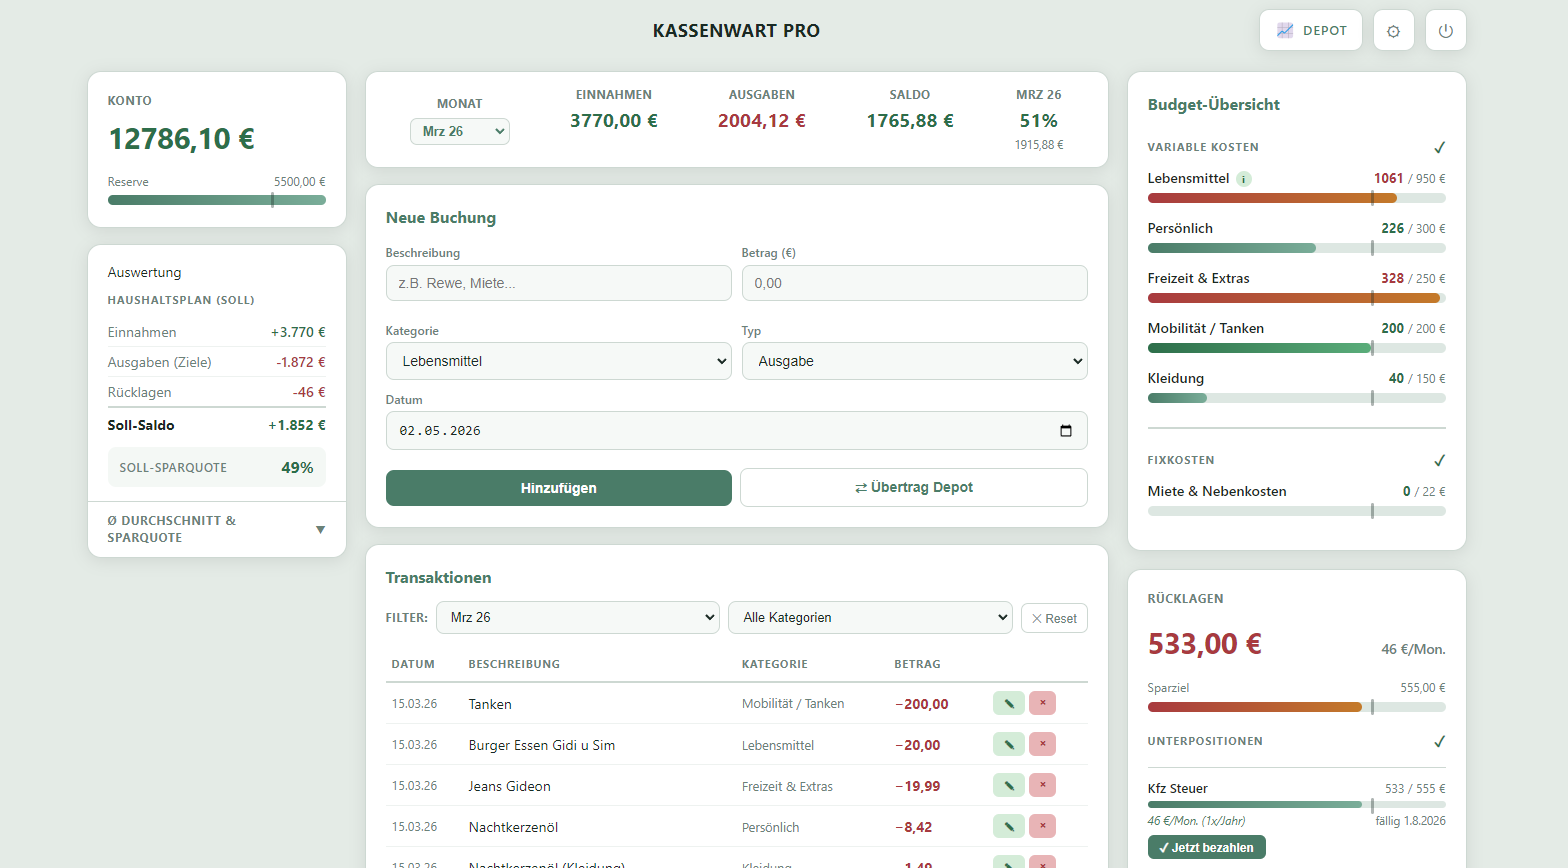Edit the Jeans Gideon transaction
Screen dimensions: 1568x868
click(1008, 785)
